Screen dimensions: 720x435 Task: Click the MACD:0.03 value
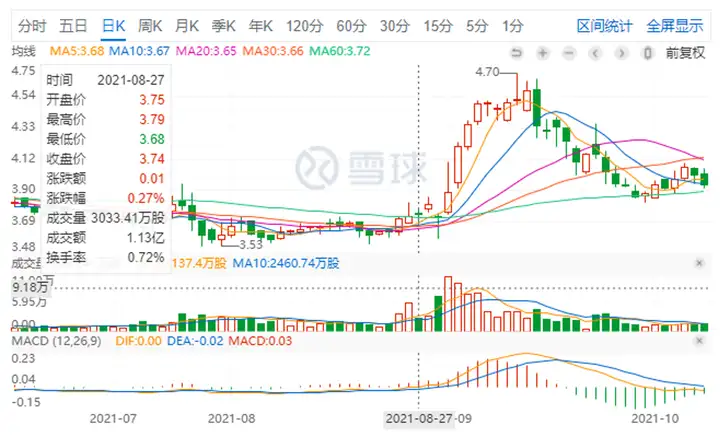click(260, 341)
